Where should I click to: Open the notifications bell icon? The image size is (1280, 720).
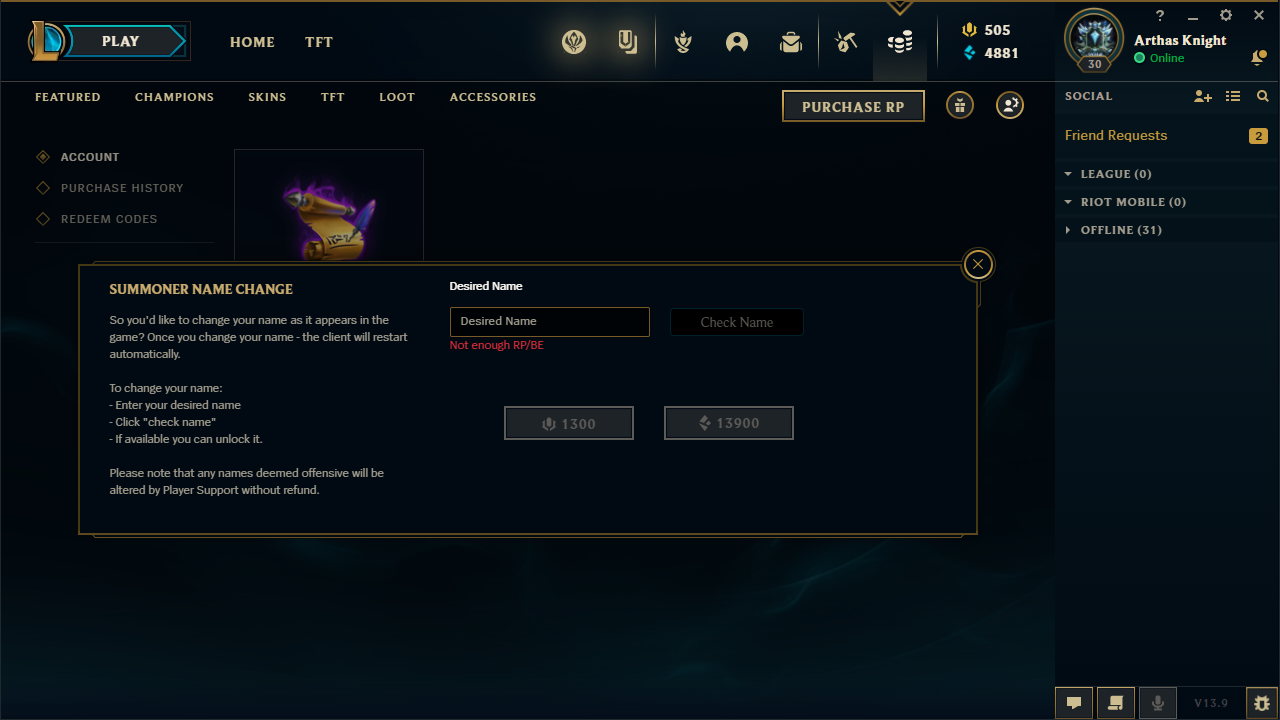point(1258,58)
